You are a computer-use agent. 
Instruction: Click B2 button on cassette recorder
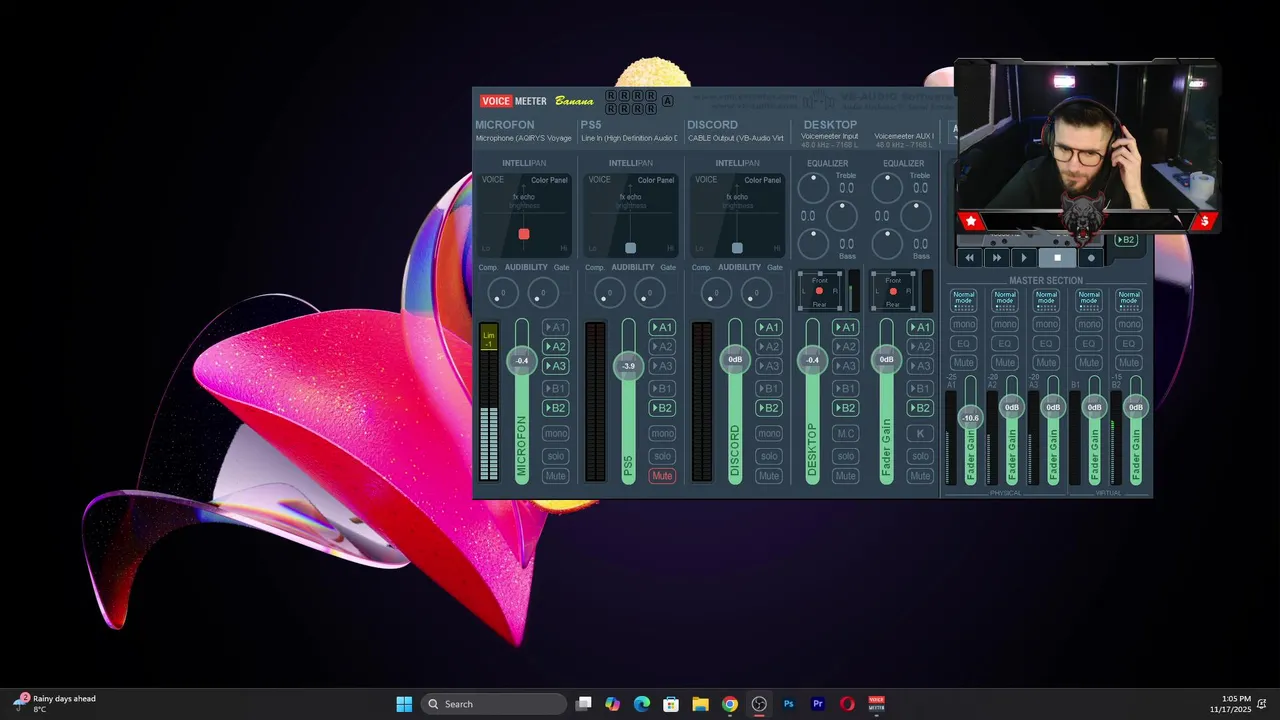[x=1126, y=240]
